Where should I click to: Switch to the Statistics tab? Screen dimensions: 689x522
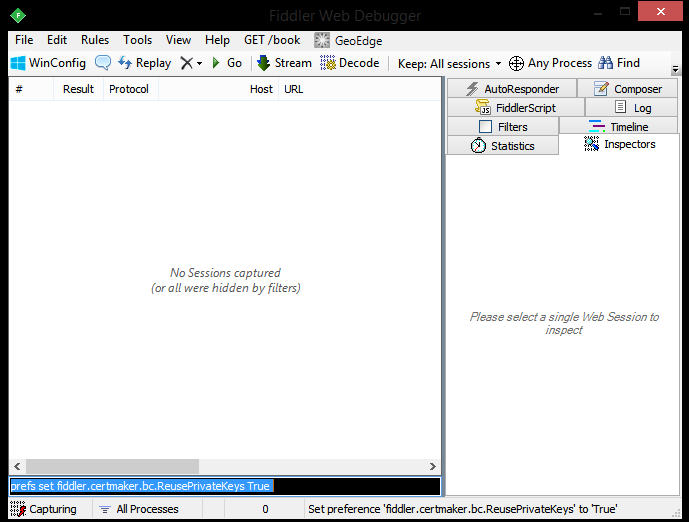click(503, 145)
